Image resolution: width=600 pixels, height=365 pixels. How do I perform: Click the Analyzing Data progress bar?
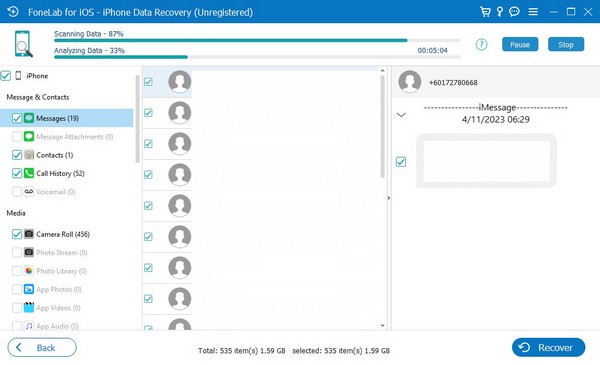tap(257, 57)
